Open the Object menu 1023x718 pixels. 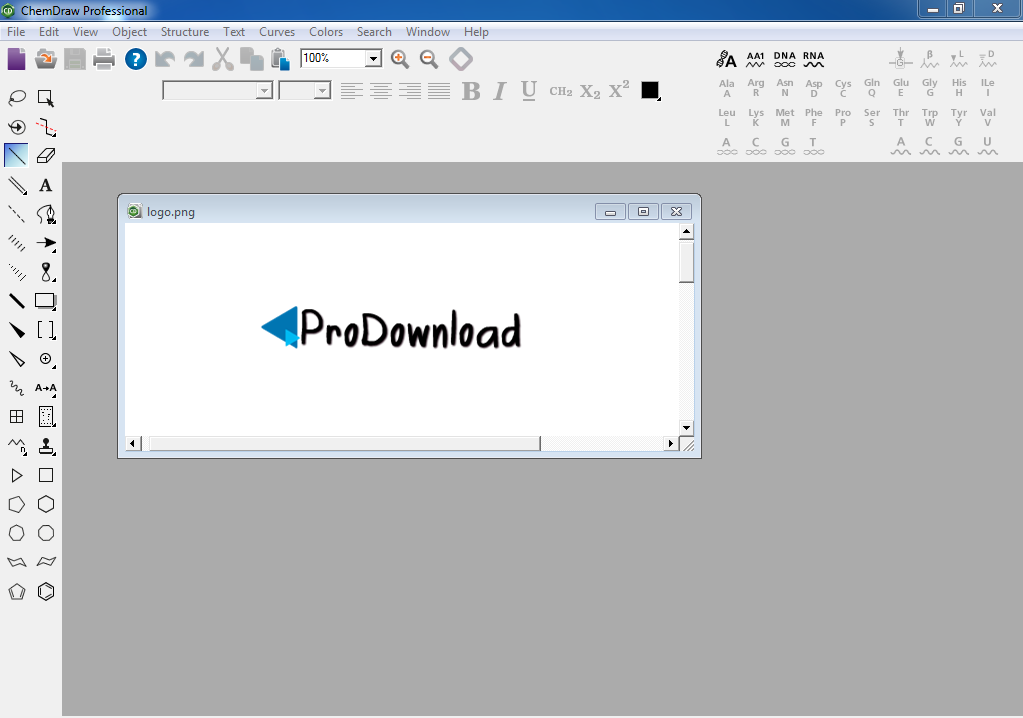pos(129,31)
